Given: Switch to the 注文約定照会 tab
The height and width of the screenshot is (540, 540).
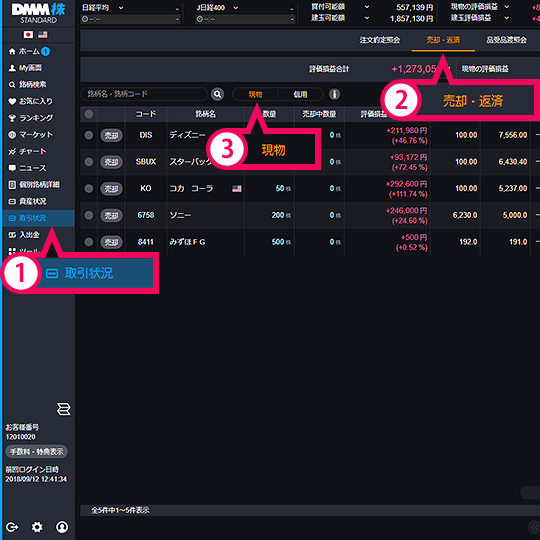Looking at the screenshot, I should [x=380, y=40].
